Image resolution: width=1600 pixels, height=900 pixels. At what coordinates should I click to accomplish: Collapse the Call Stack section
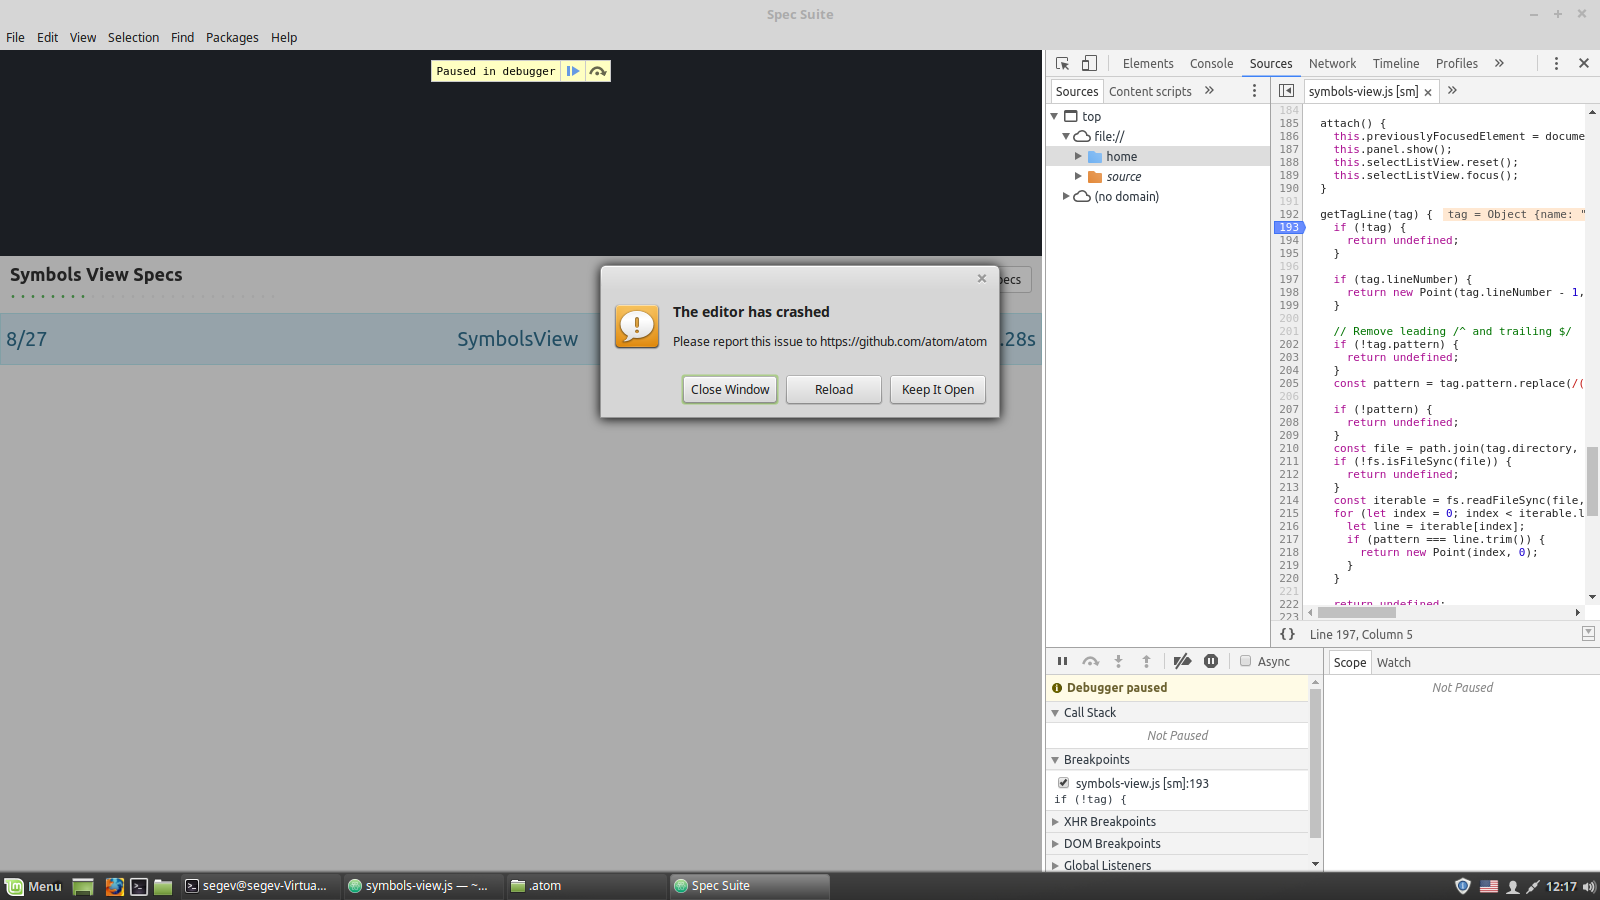(x=1056, y=712)
